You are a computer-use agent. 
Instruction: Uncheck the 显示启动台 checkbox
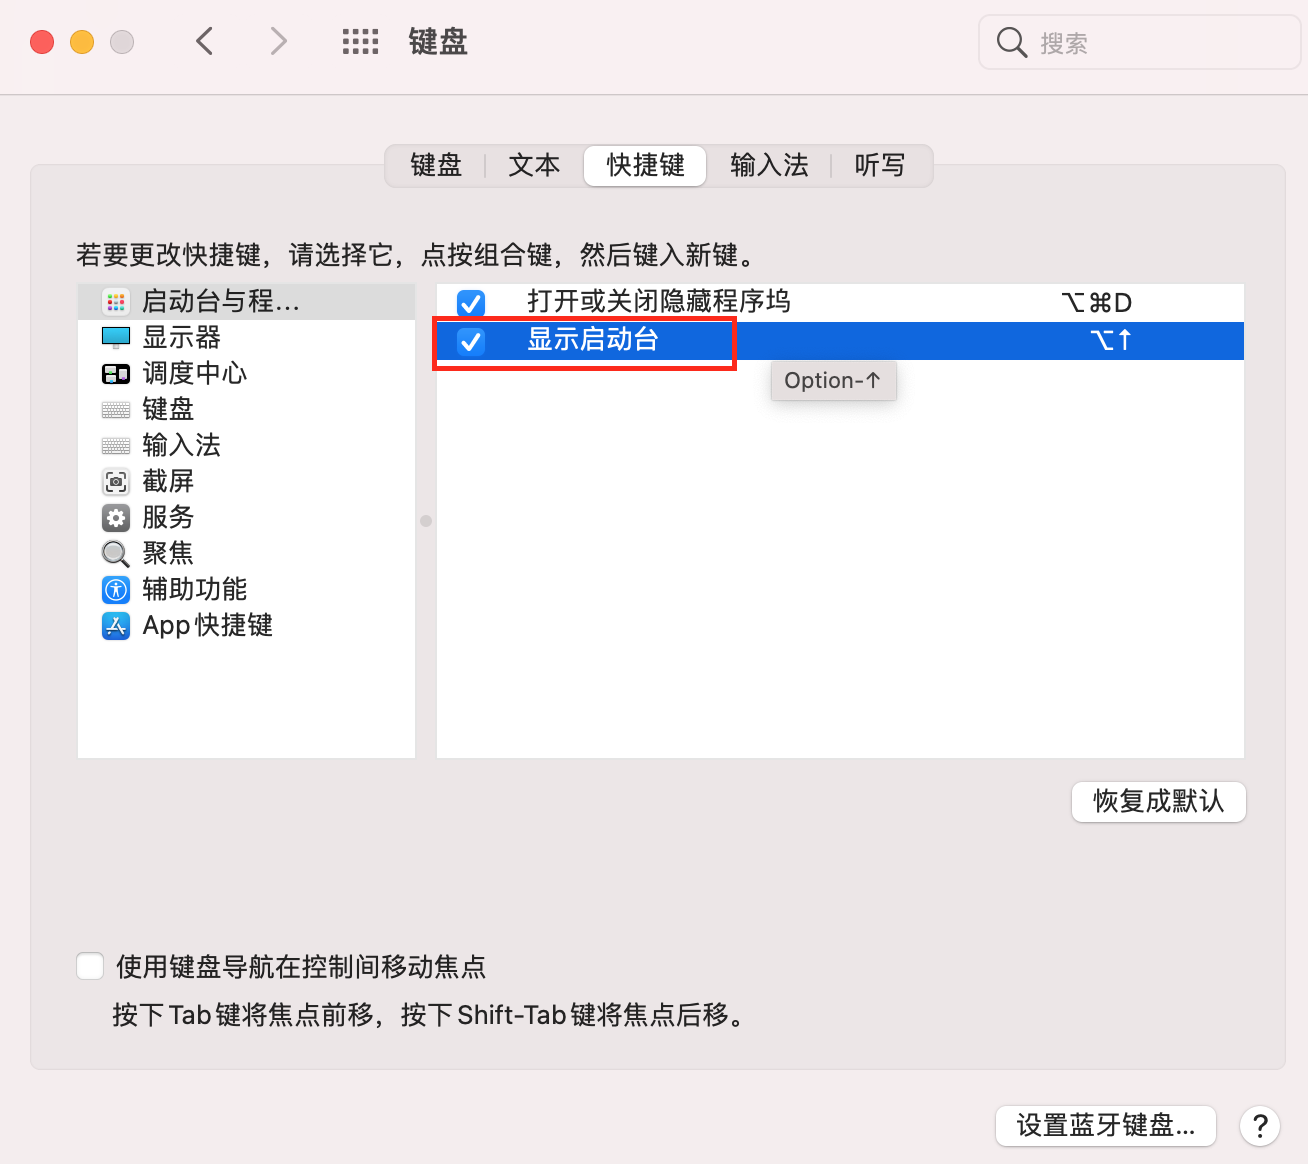tap(470, 341)
